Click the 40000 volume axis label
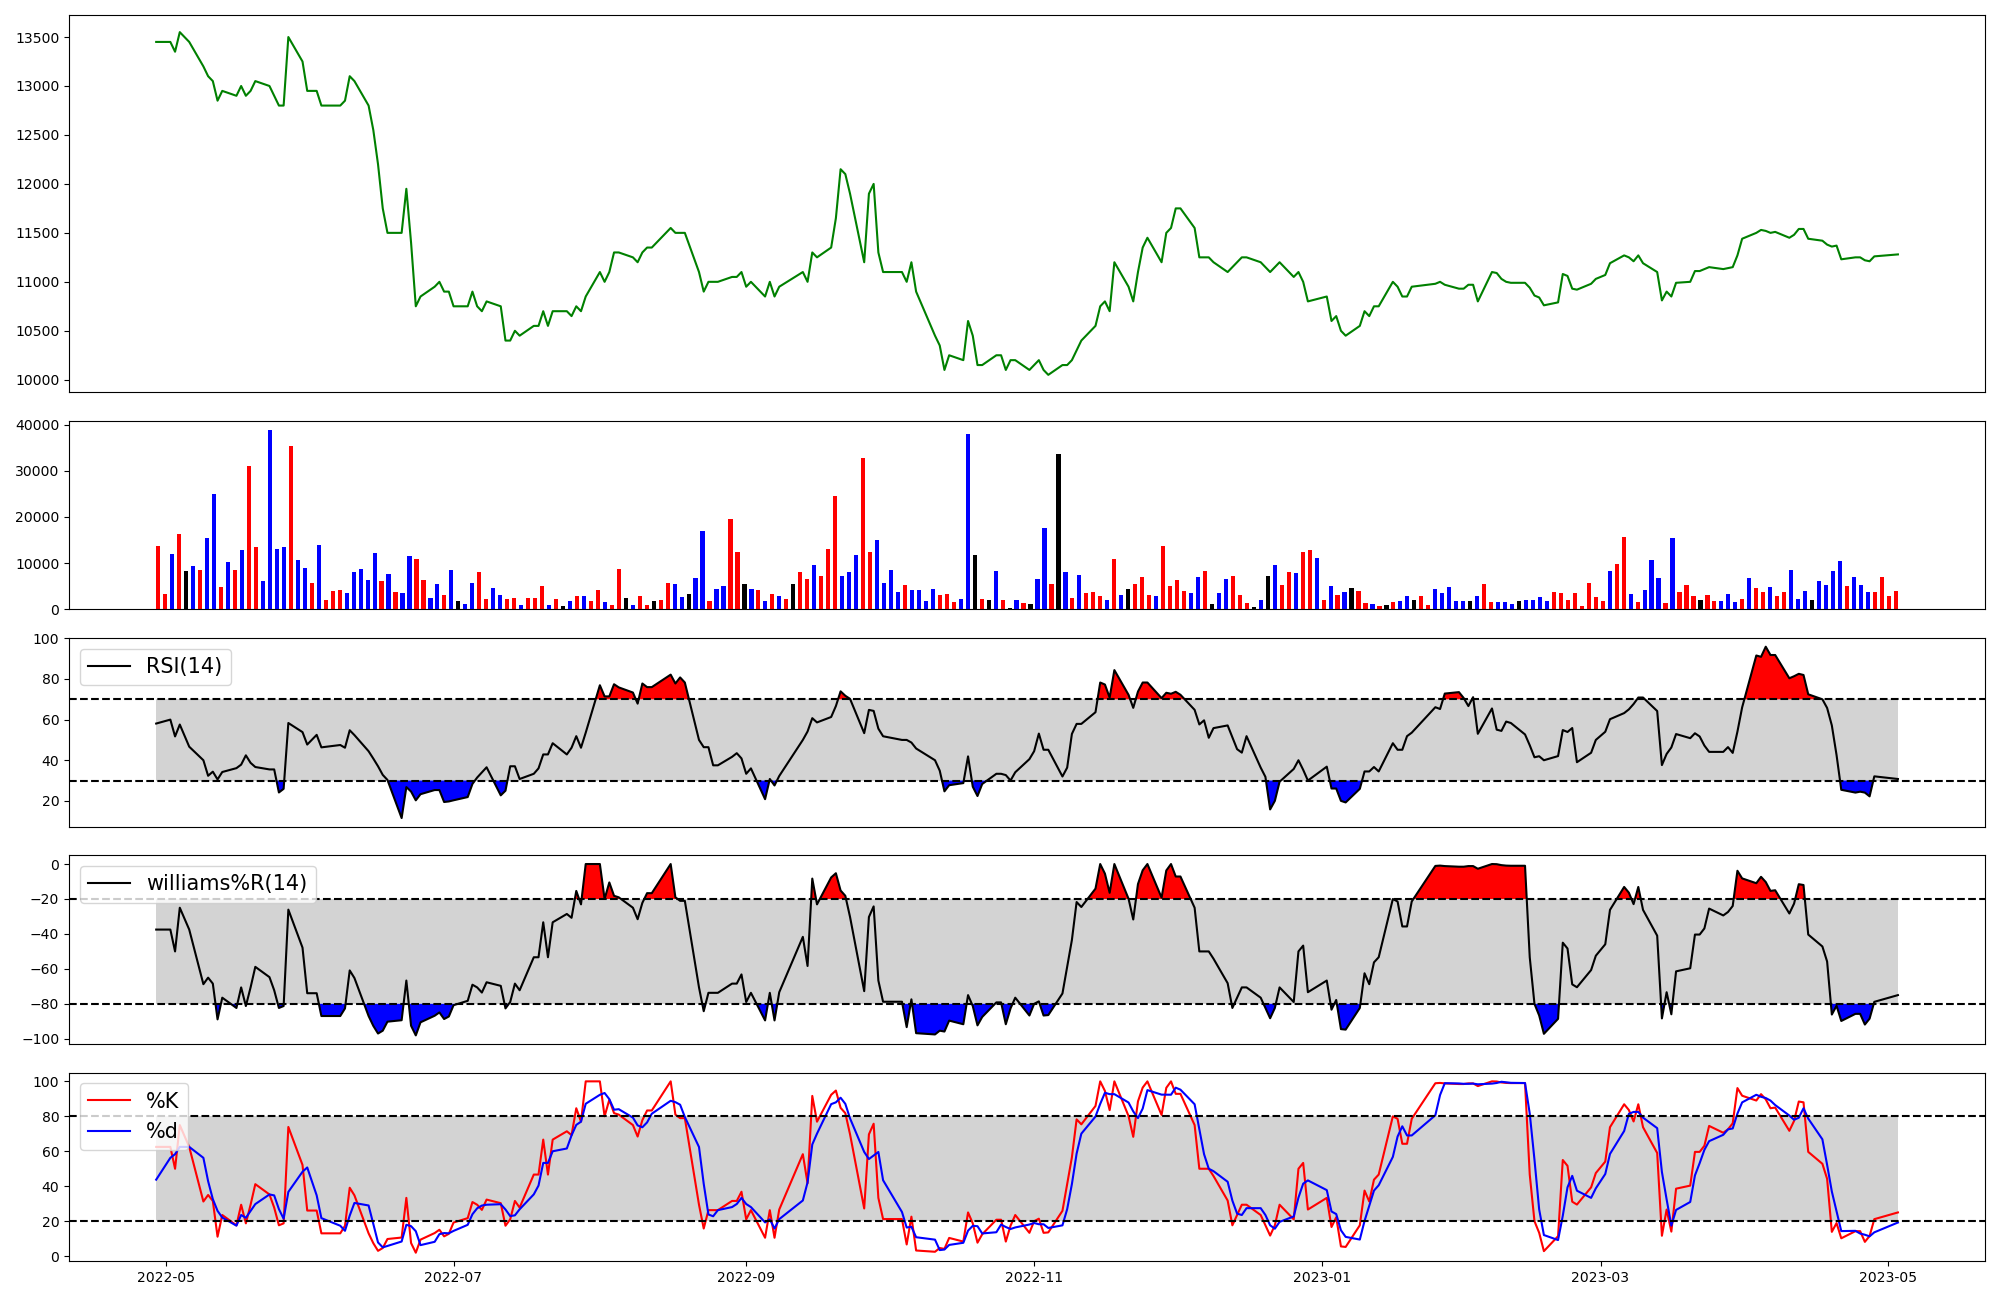Image resolution: width=2000 pixels, height=1300 pixels. (x=38, y=425)
